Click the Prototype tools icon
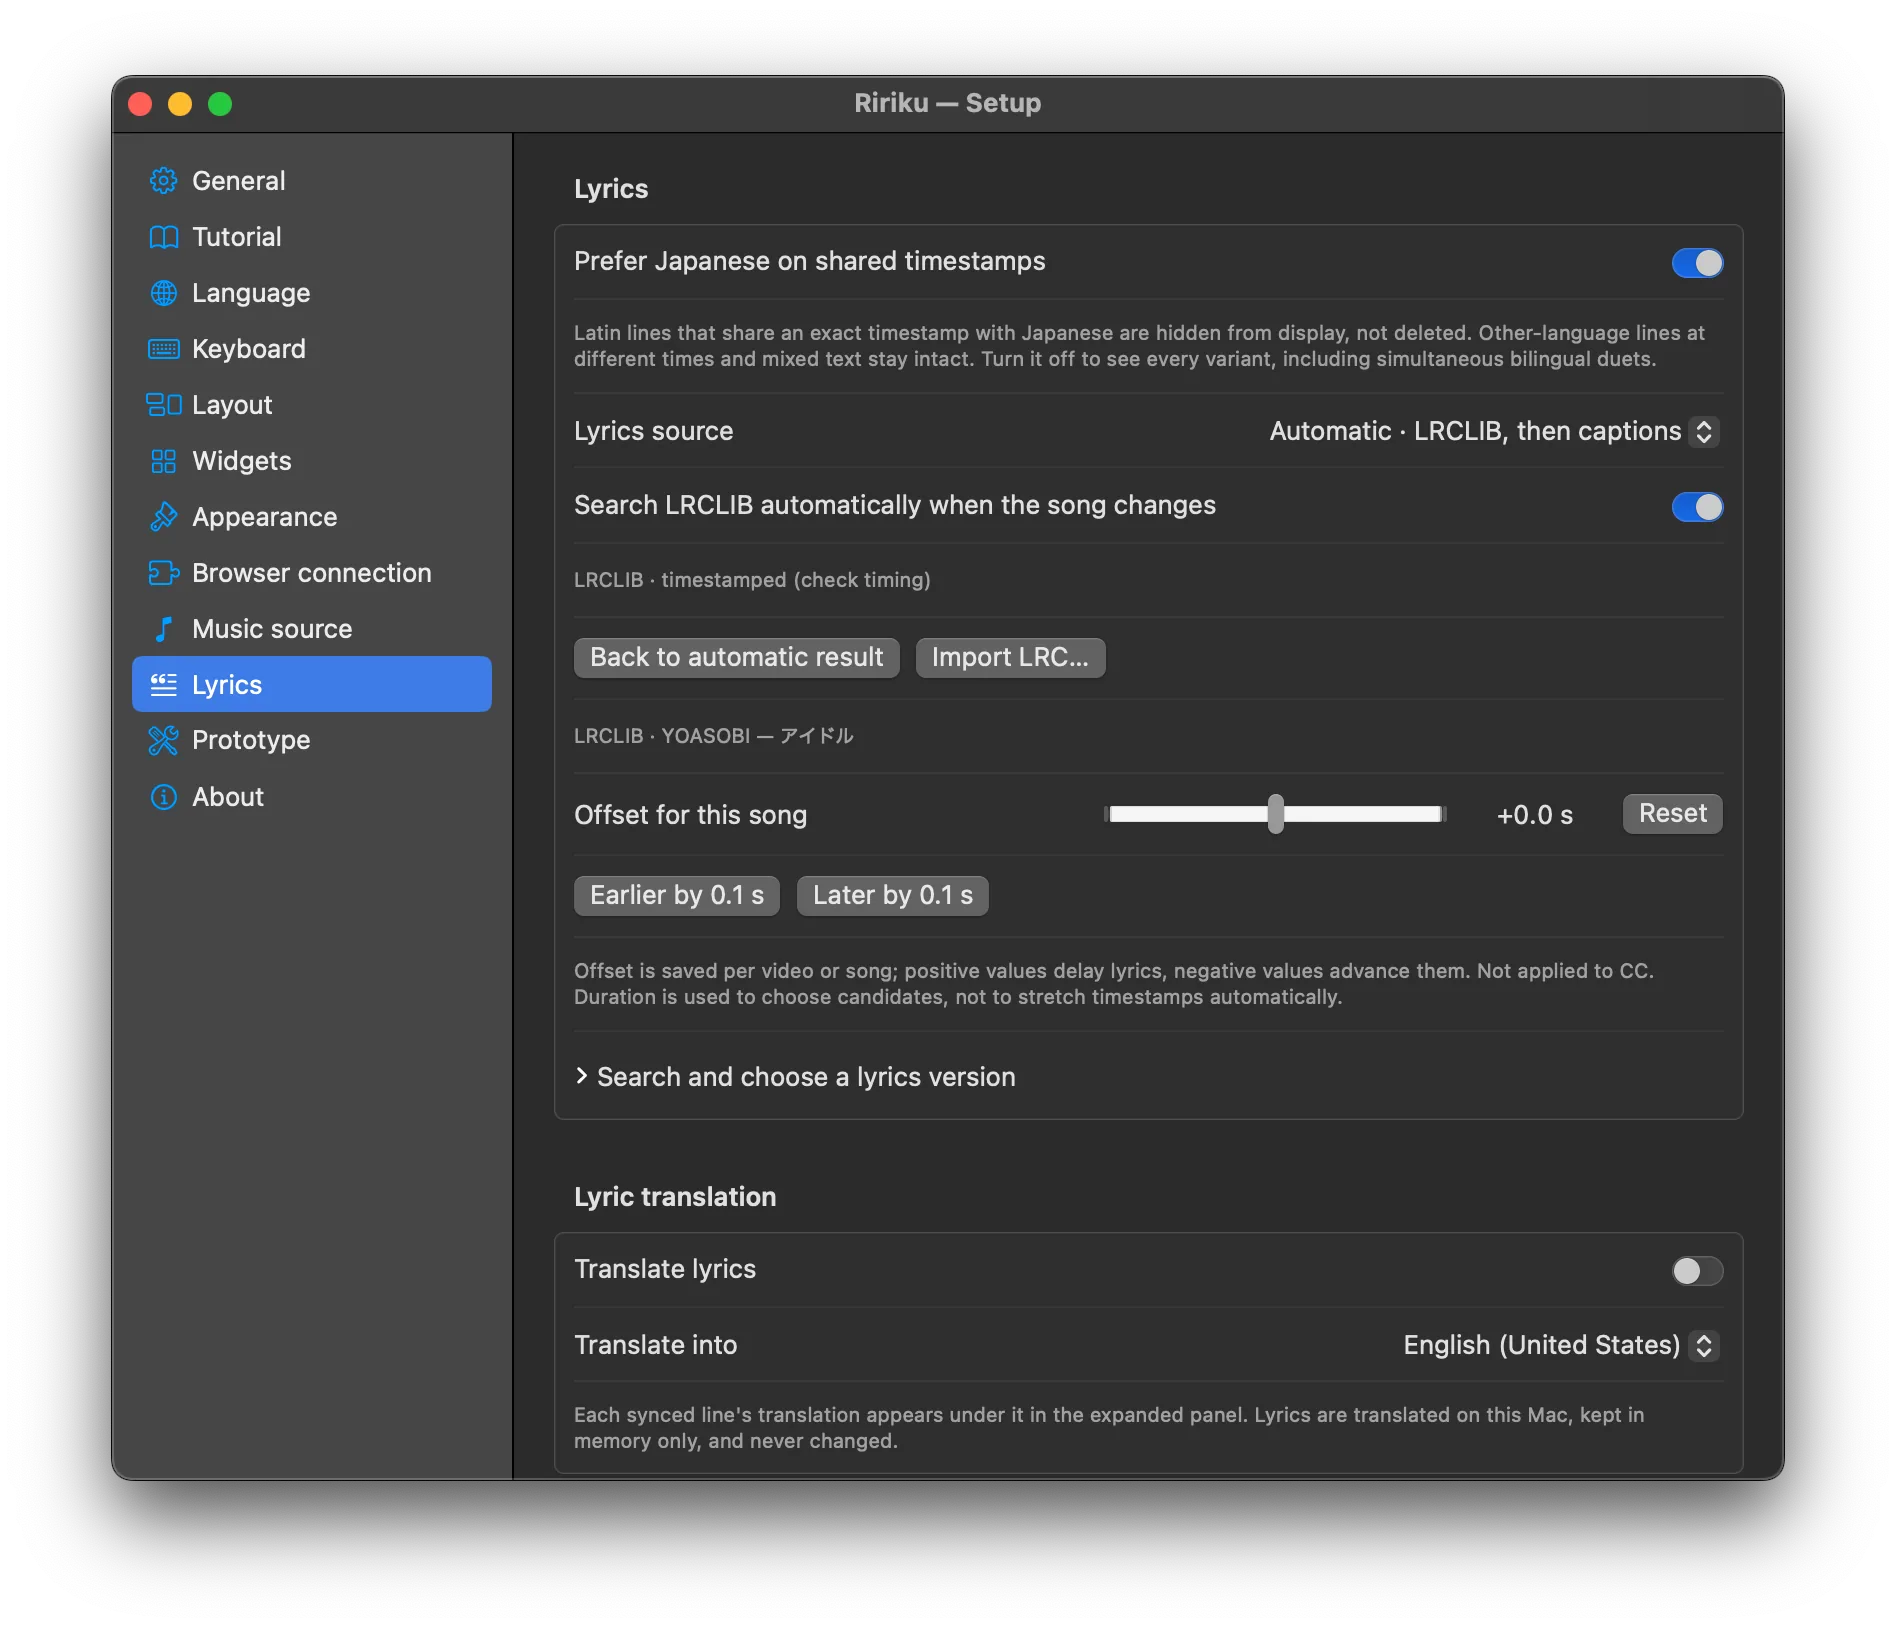This screenshot has height=1628, width=1896. point(163,740)
